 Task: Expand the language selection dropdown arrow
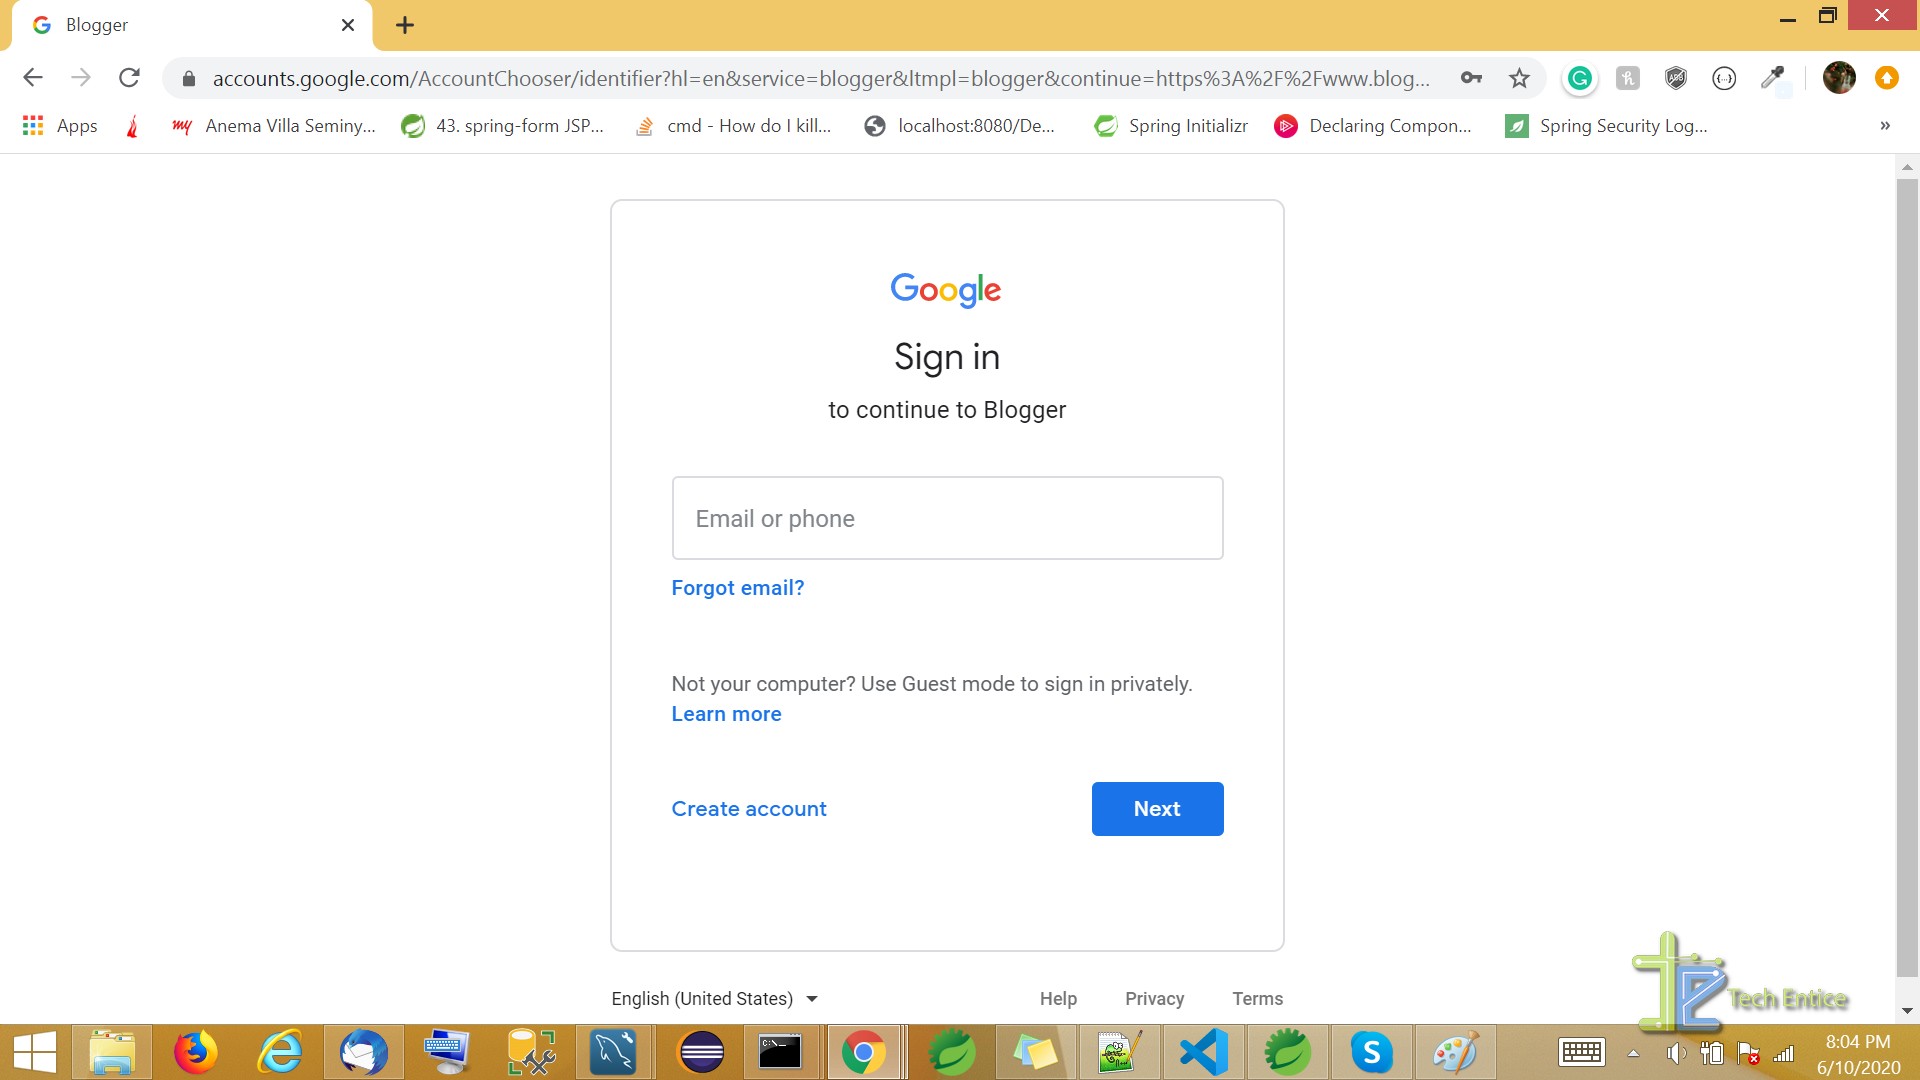[x=815, y=998]
